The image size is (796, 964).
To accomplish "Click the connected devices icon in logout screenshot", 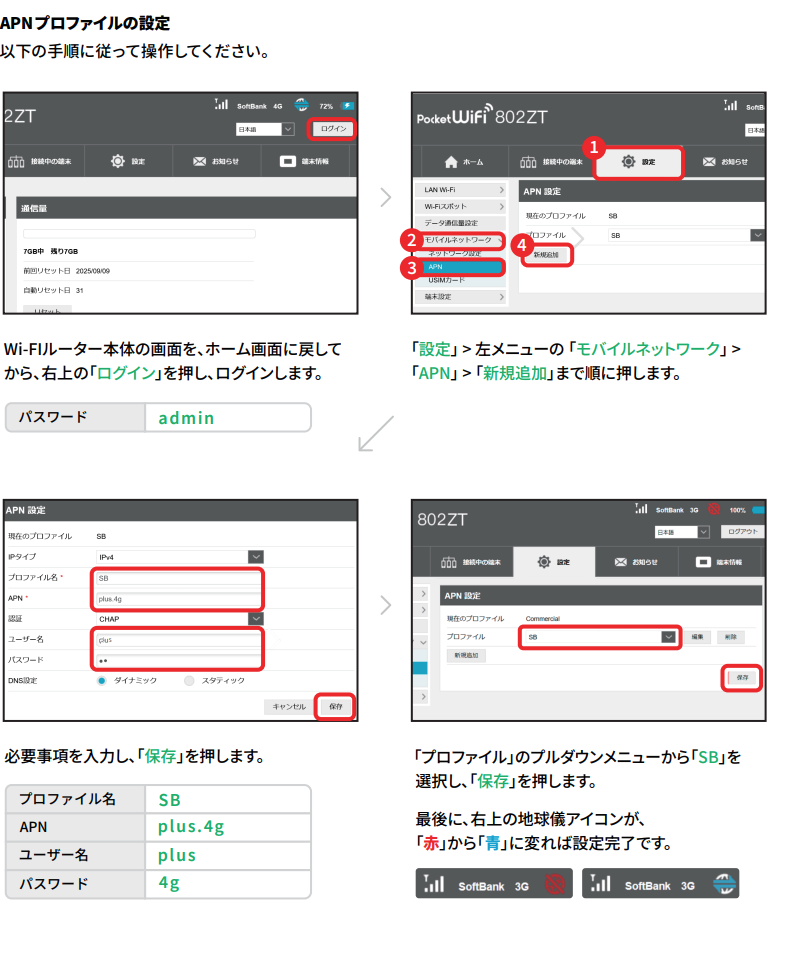I will pyautogui.click(x=449, y=562).
